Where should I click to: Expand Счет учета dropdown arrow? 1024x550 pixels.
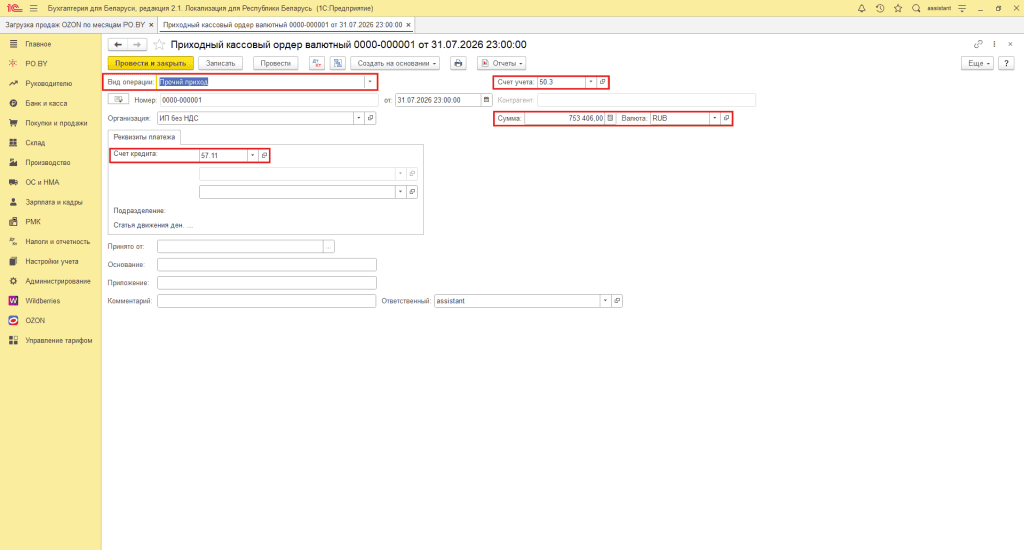click(x=591, y=82)
